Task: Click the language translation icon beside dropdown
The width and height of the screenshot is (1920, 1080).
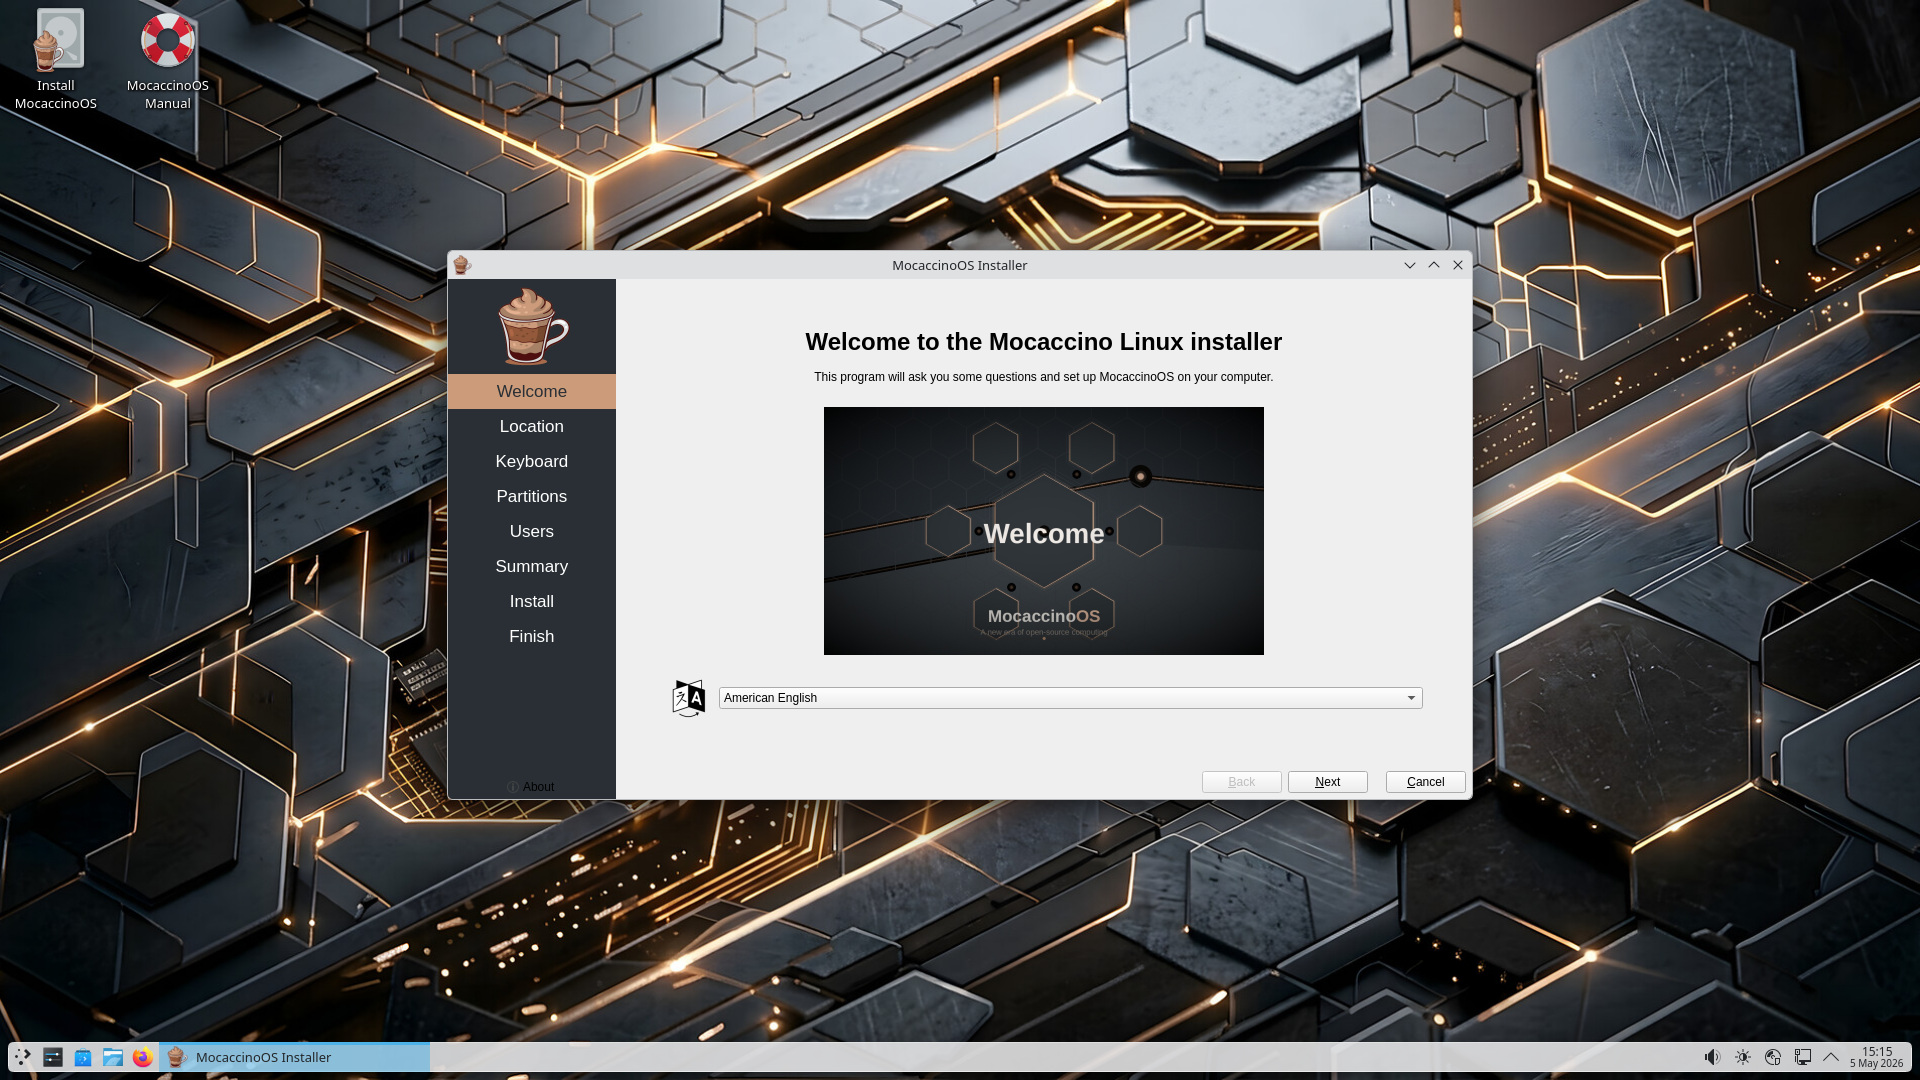Action: 689,698
